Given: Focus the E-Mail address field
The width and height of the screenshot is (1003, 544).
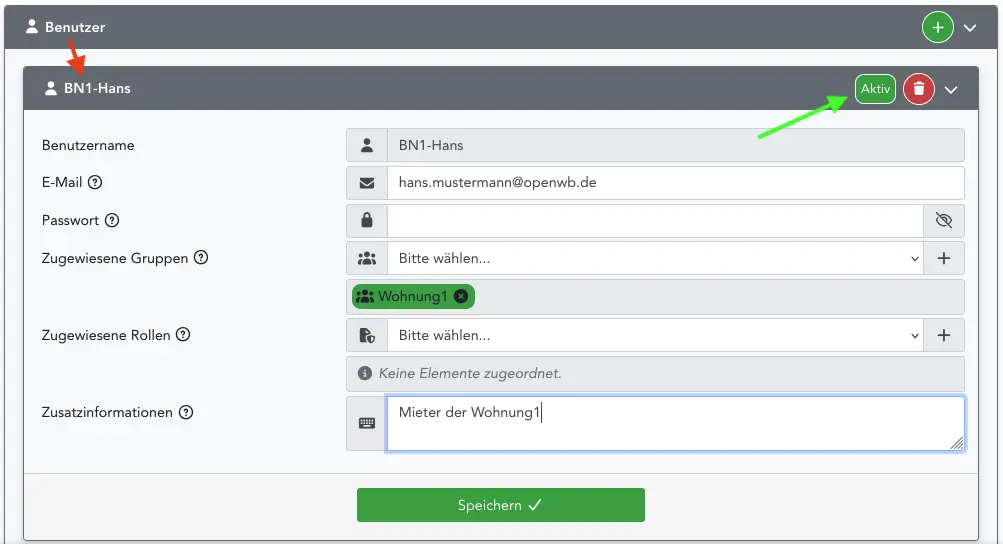Looking at the screenshot, I should 675,183.
